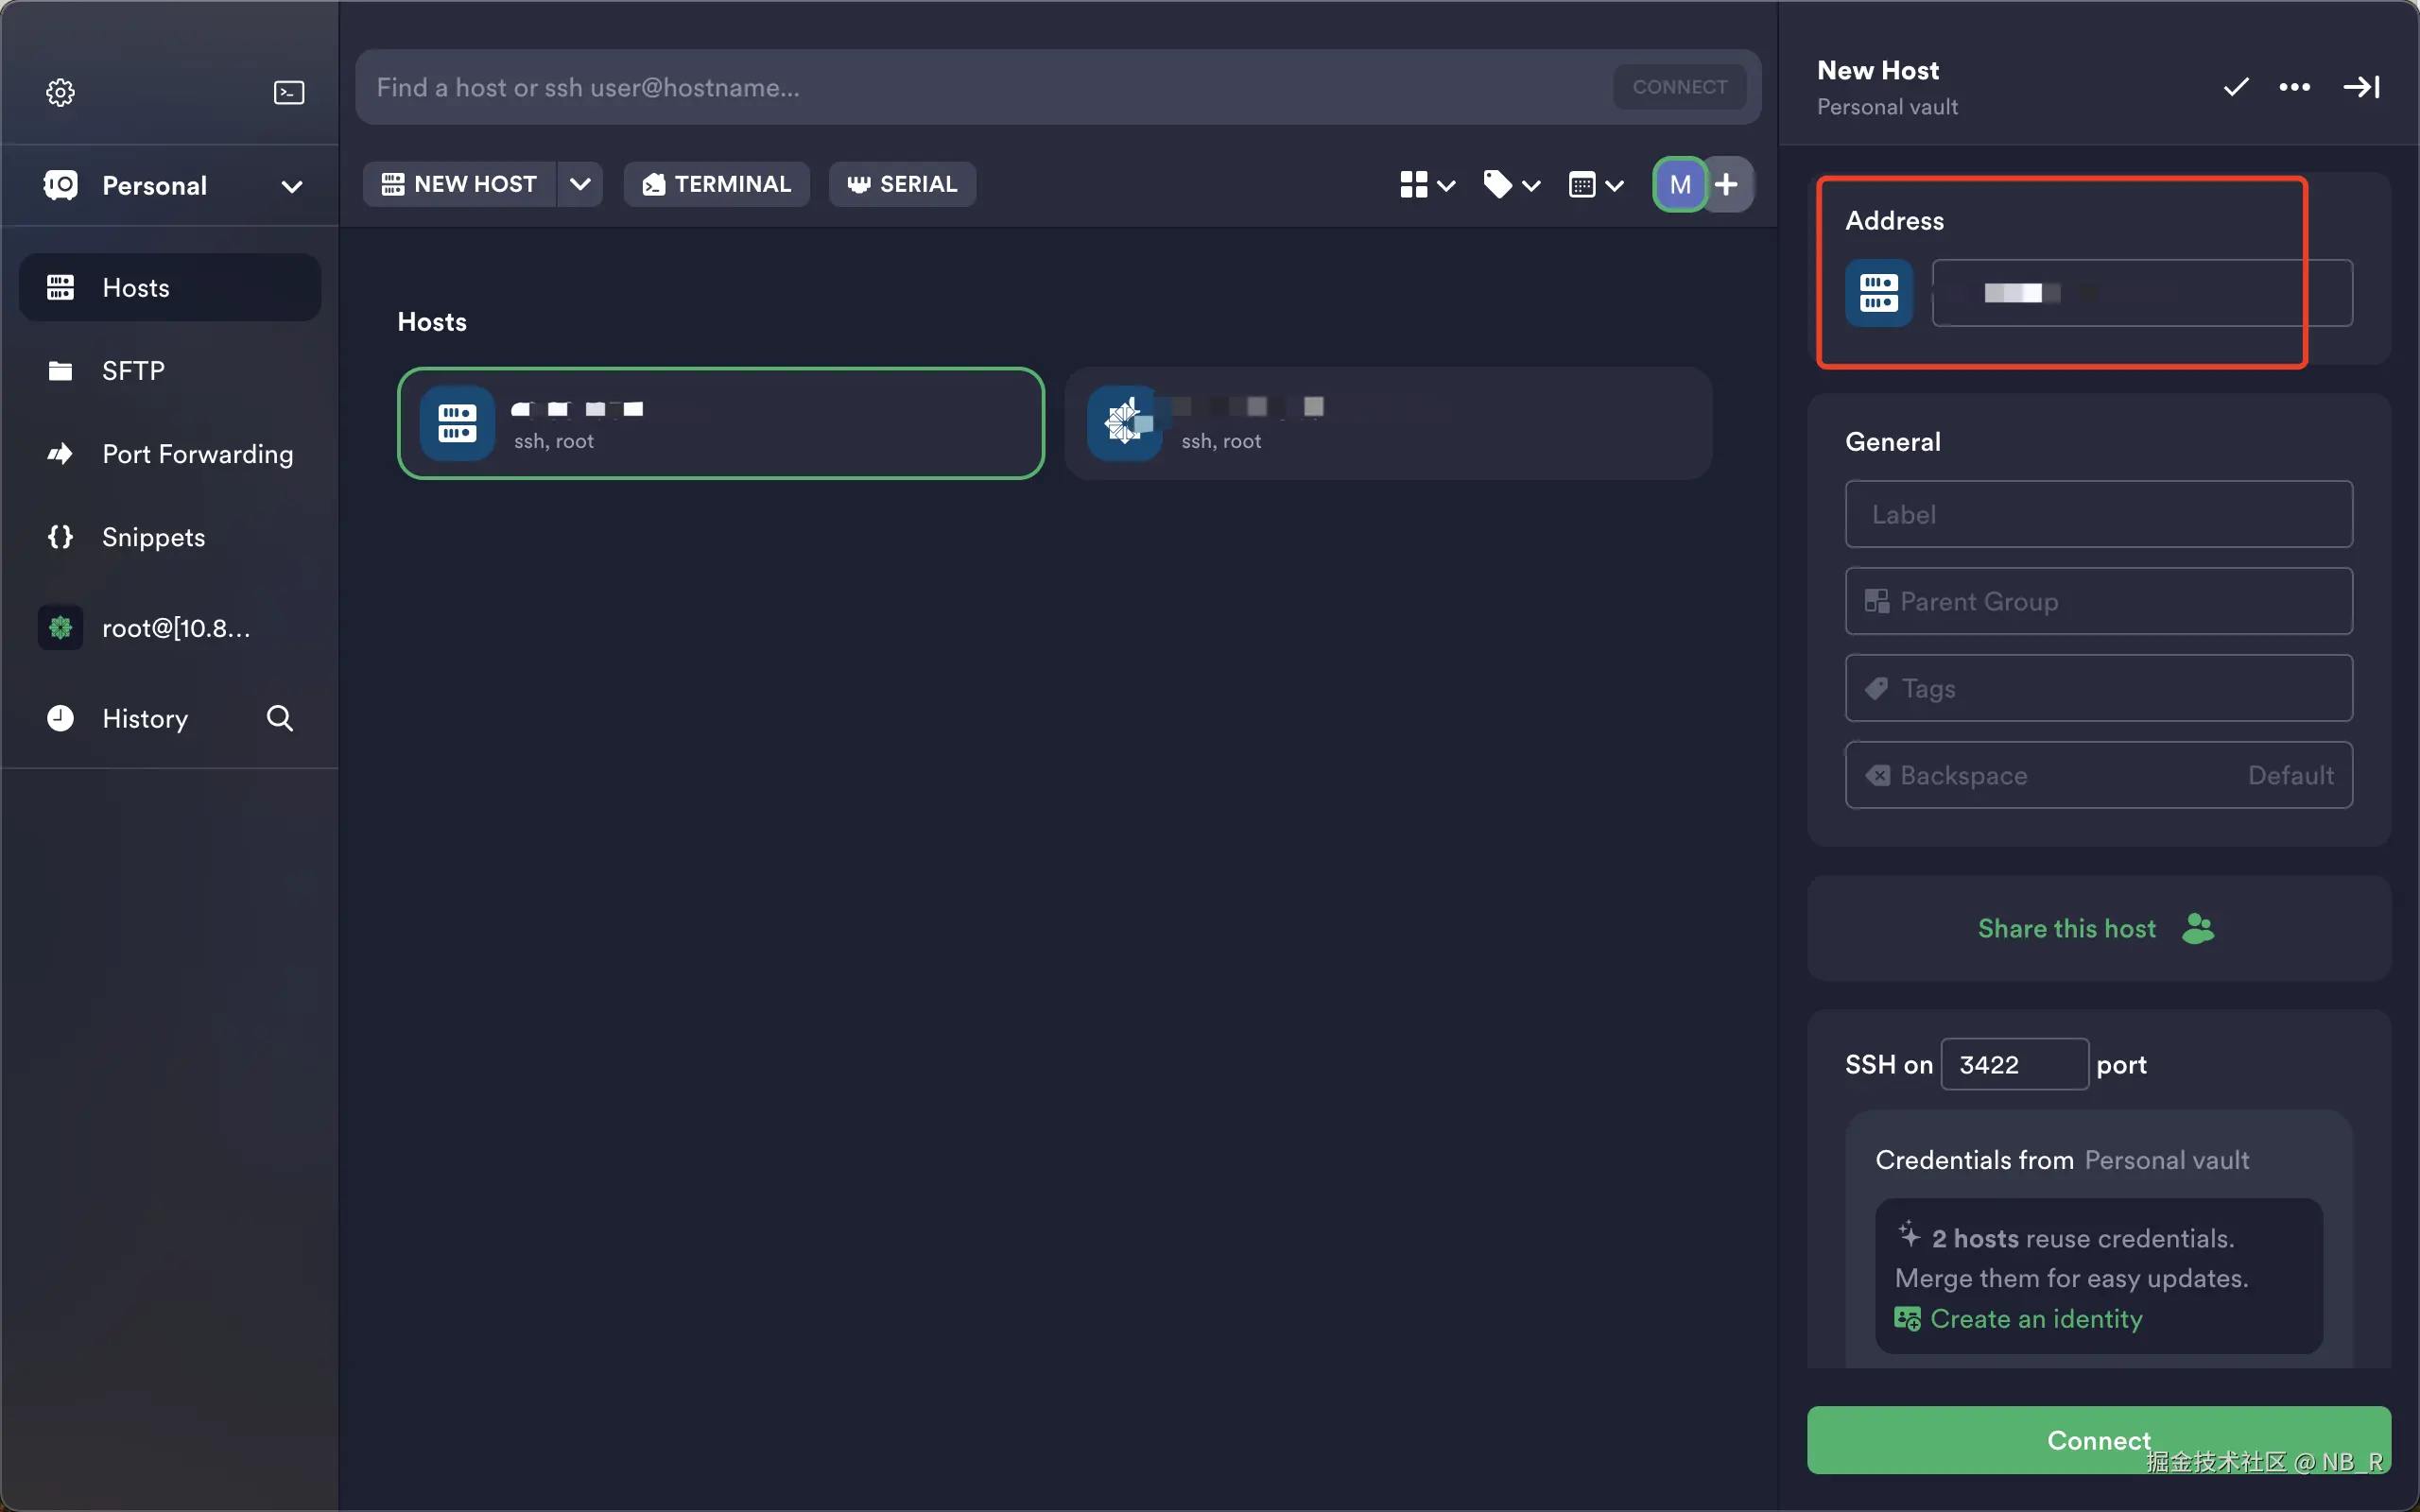Click the host OS icon beside Address field

coord(1878,293)
